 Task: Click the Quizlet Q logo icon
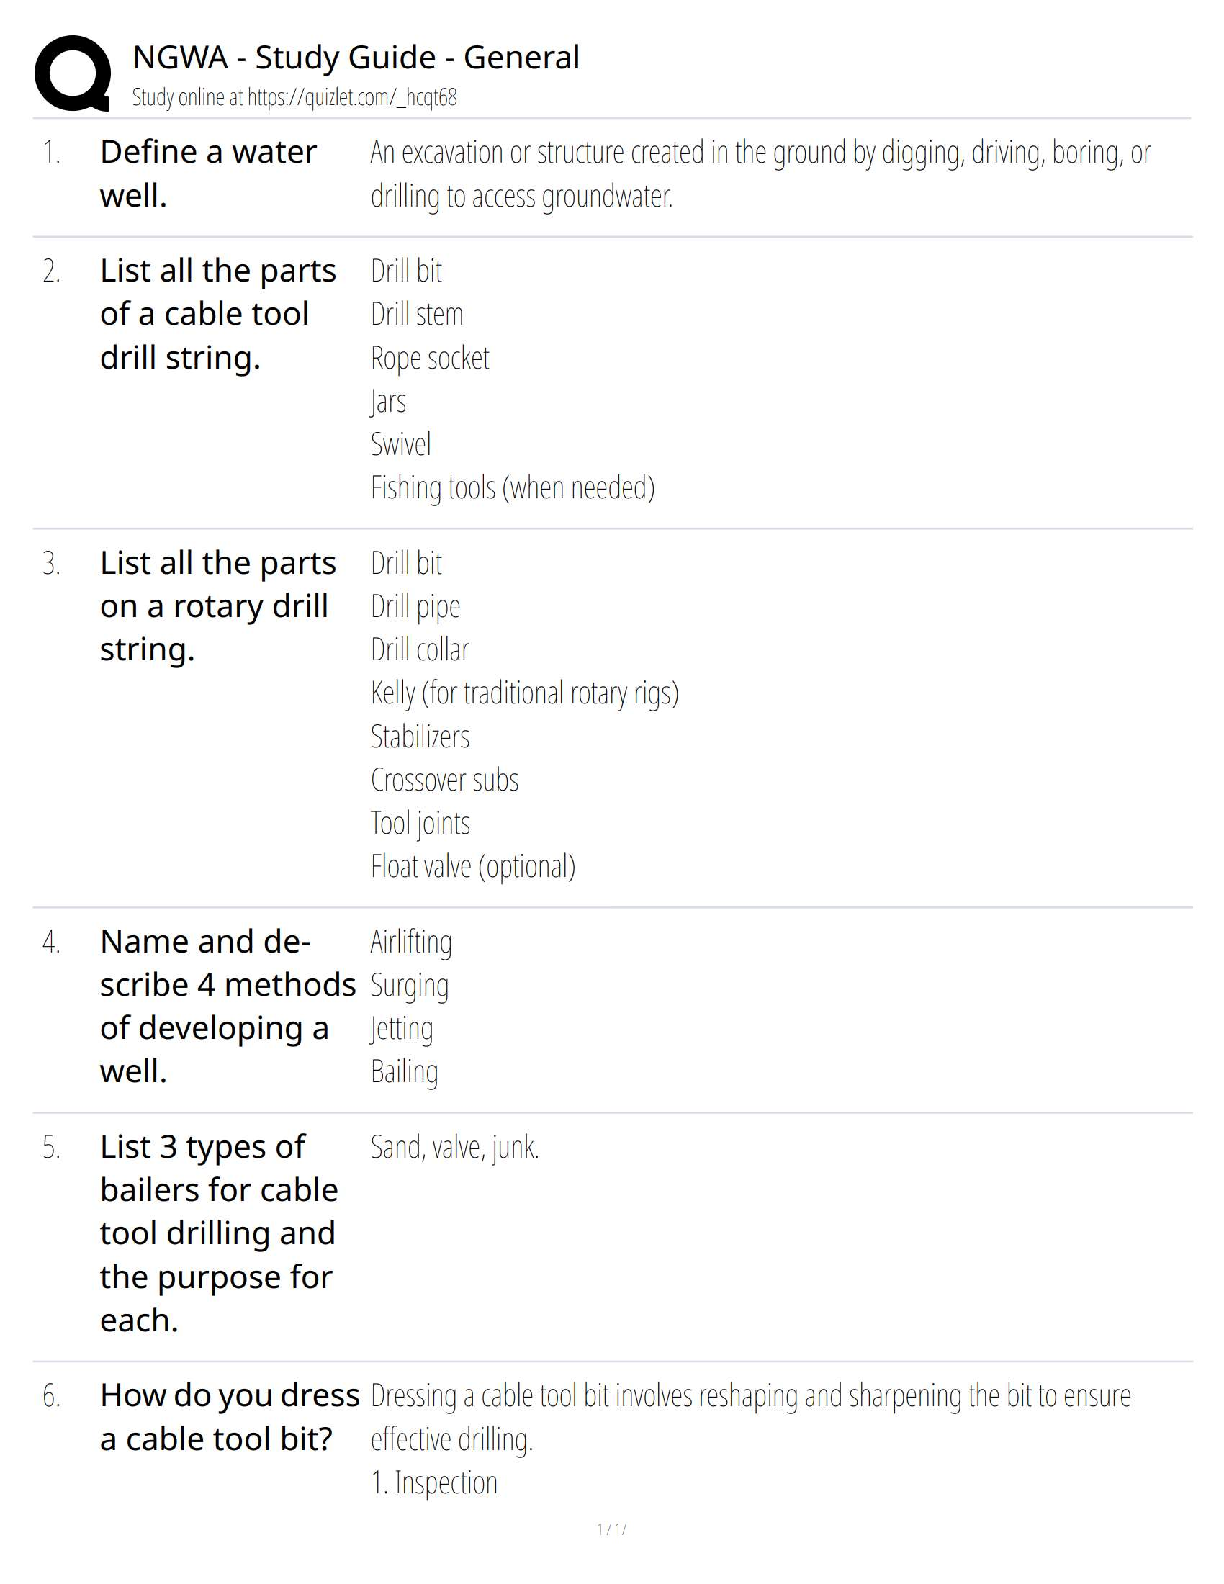(x=72, y=73)
